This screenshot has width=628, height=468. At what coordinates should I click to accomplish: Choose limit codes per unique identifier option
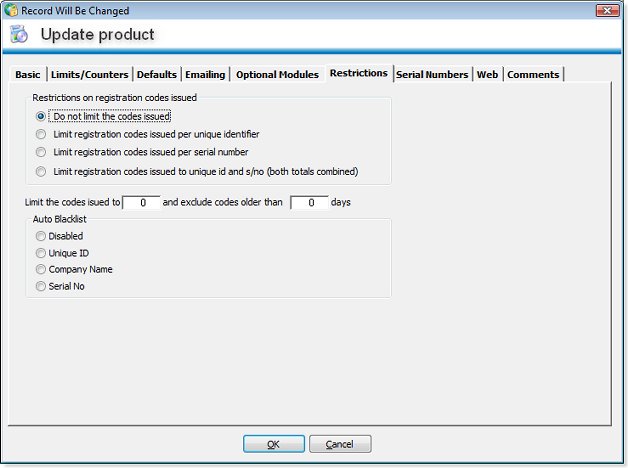41,134
